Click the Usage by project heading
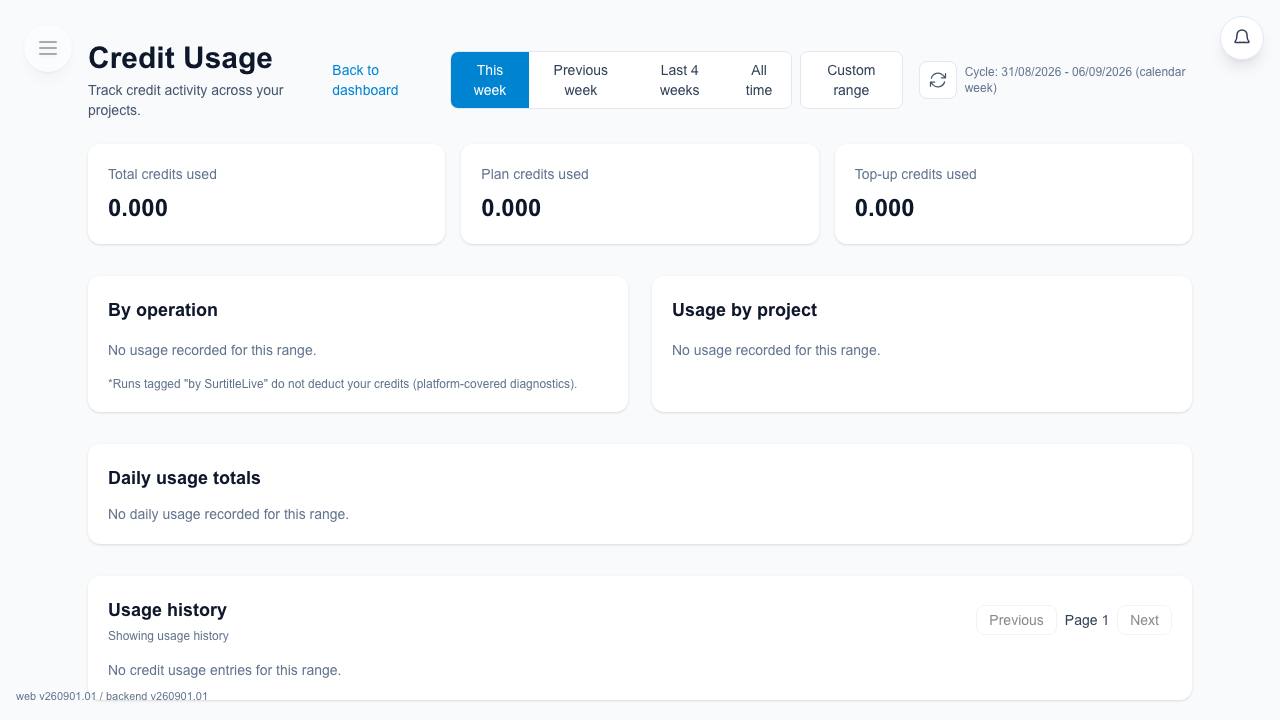Screen dimensions: 1280x720 tap(744, 310)
